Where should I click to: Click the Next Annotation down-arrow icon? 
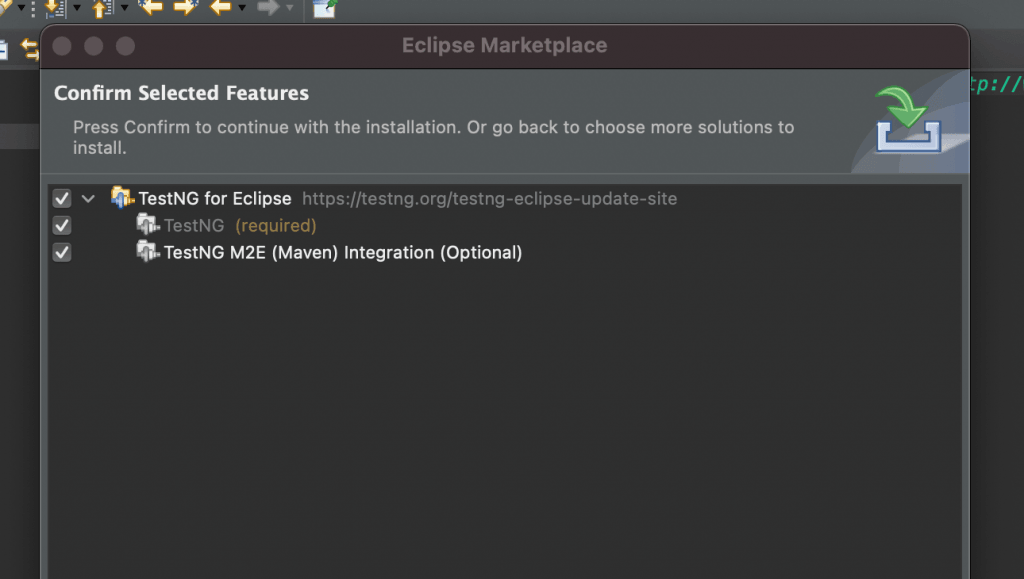coord(54,8)
